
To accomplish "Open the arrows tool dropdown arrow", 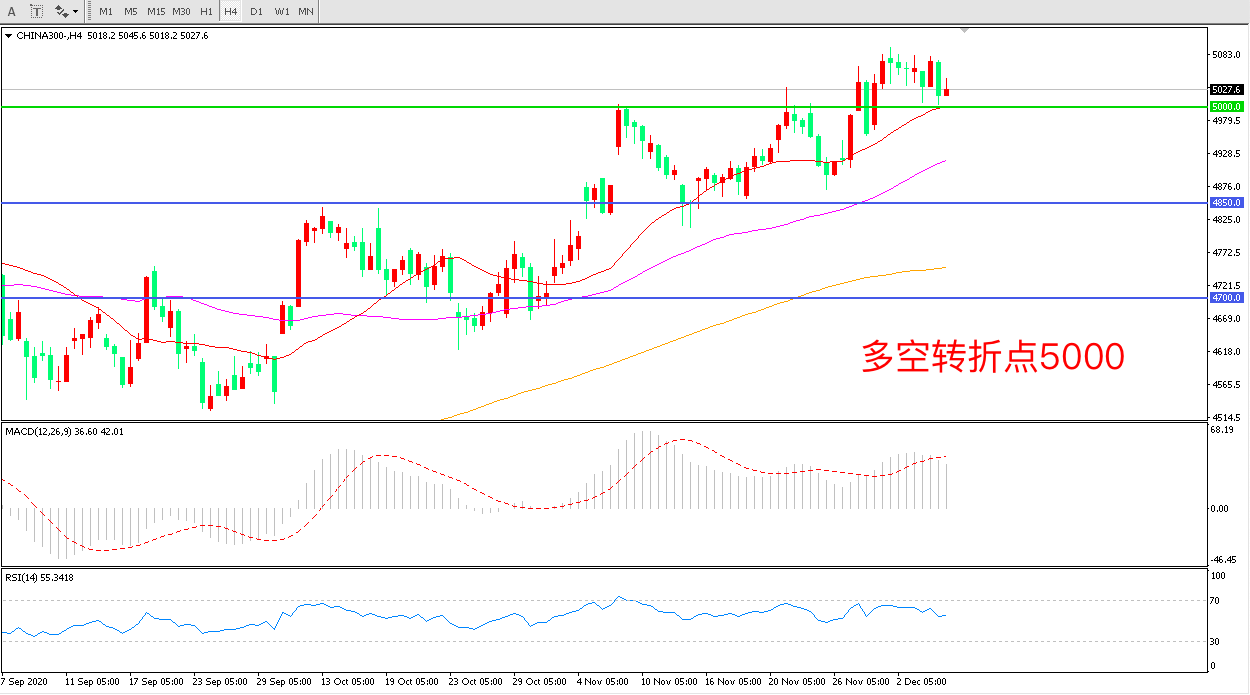I will [76, 12].
